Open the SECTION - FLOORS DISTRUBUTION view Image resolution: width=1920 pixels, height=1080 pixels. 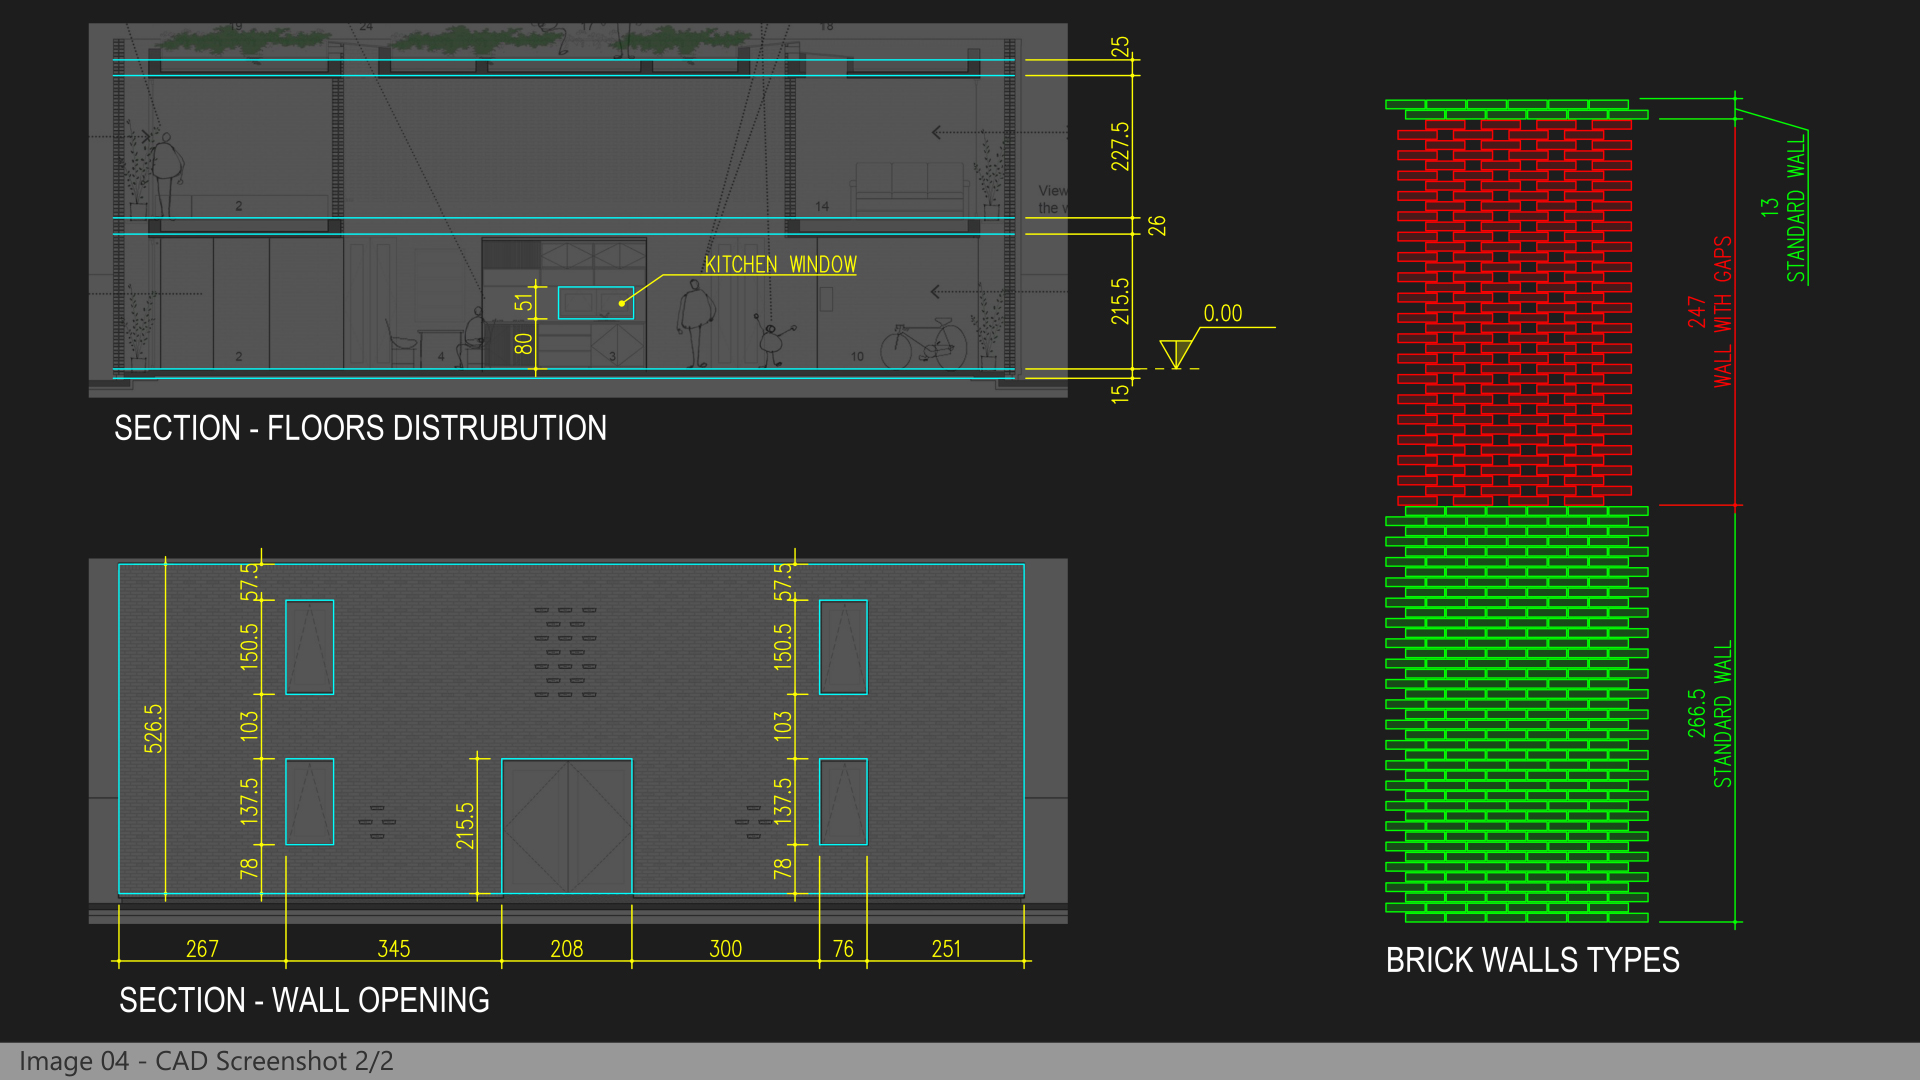(x=362, y=428)
